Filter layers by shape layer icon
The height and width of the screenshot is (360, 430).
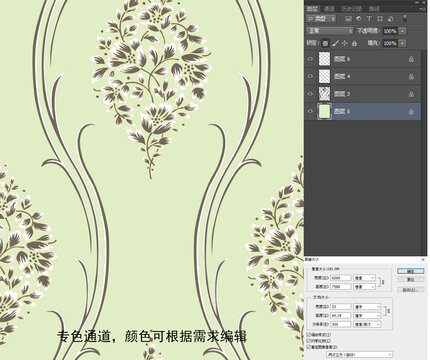[x=380, y=19]
